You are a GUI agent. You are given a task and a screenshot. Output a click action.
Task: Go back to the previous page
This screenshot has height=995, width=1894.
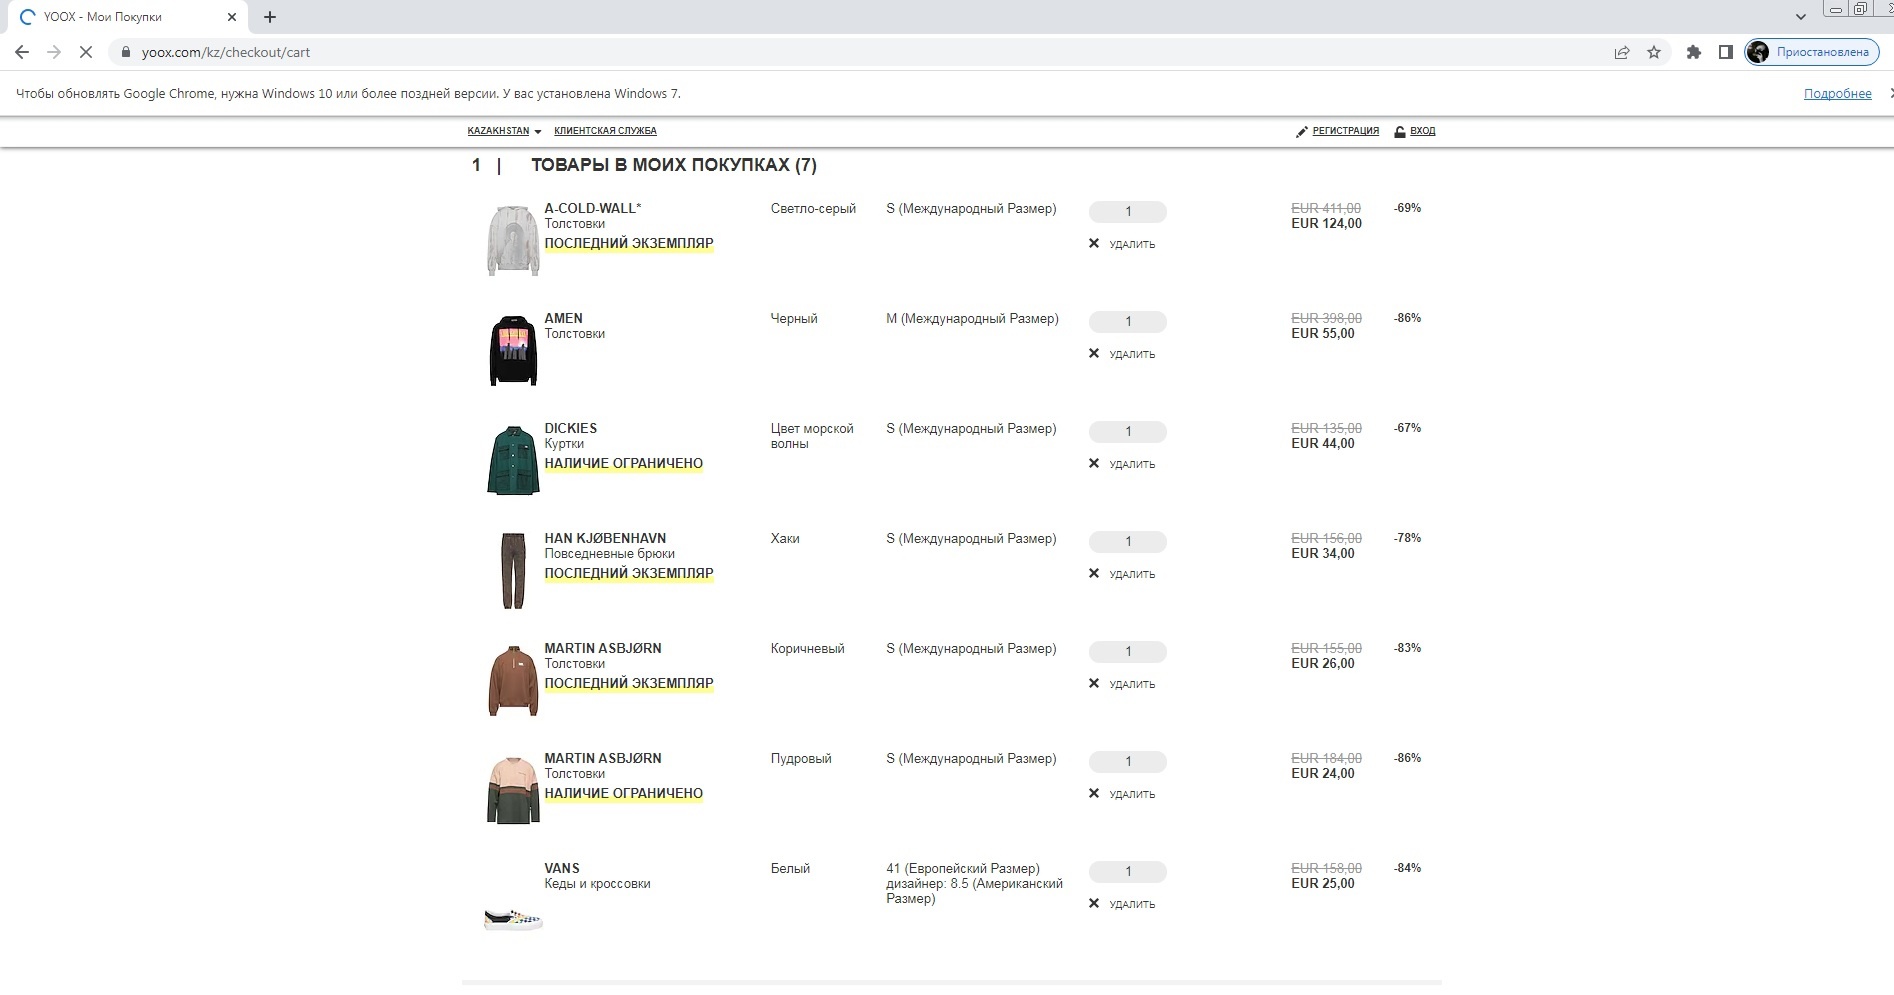click(x=22, y=52)
